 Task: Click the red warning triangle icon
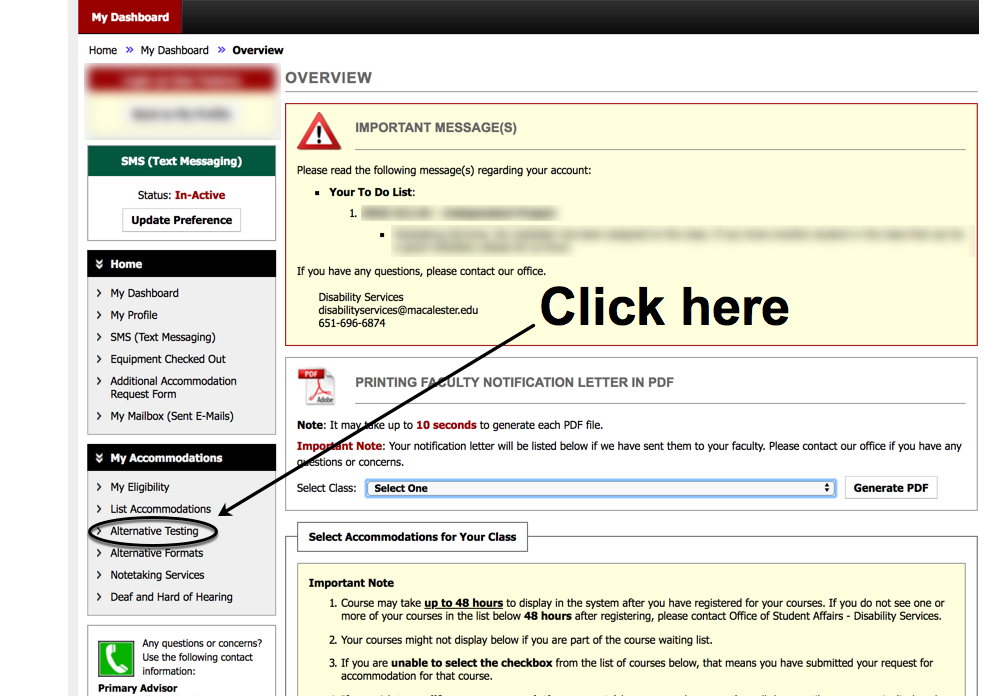pos(319,131)
